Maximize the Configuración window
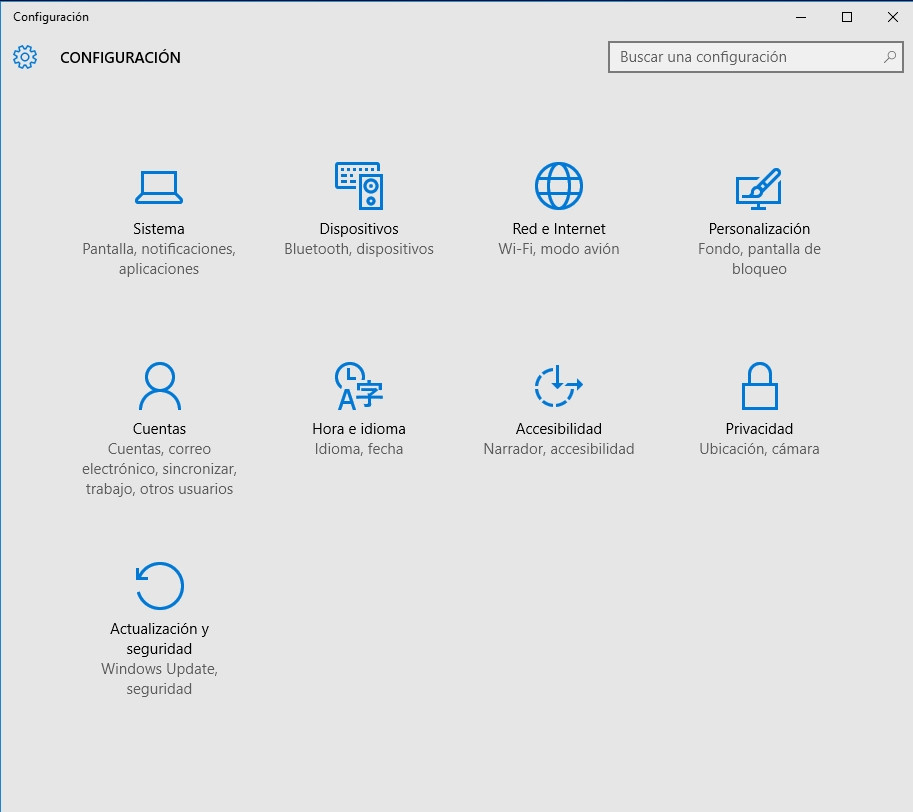This screenshot has height=812, width=913. (847, 17)
